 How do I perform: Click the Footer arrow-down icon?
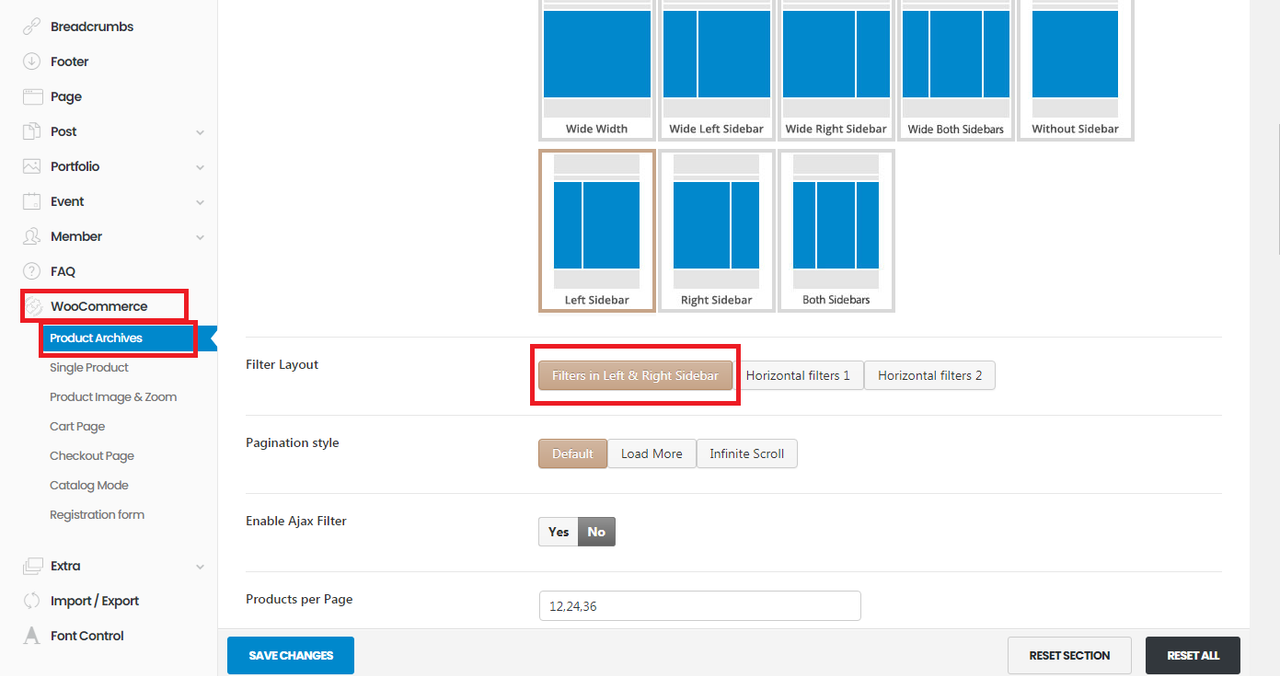pos(32,62)
